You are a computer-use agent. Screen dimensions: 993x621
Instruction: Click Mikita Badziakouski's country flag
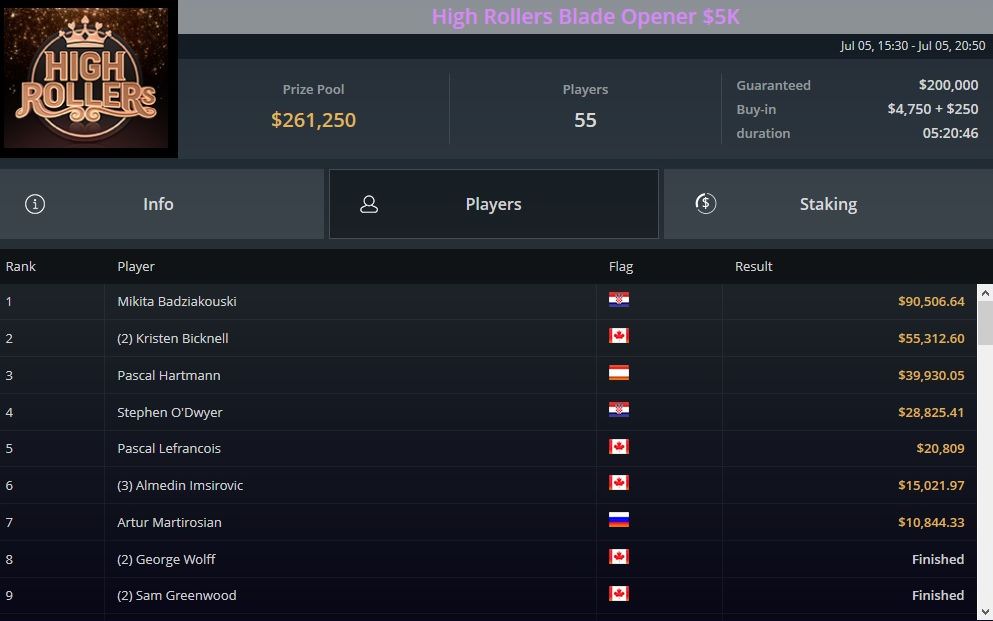click(x=619, y=300)
